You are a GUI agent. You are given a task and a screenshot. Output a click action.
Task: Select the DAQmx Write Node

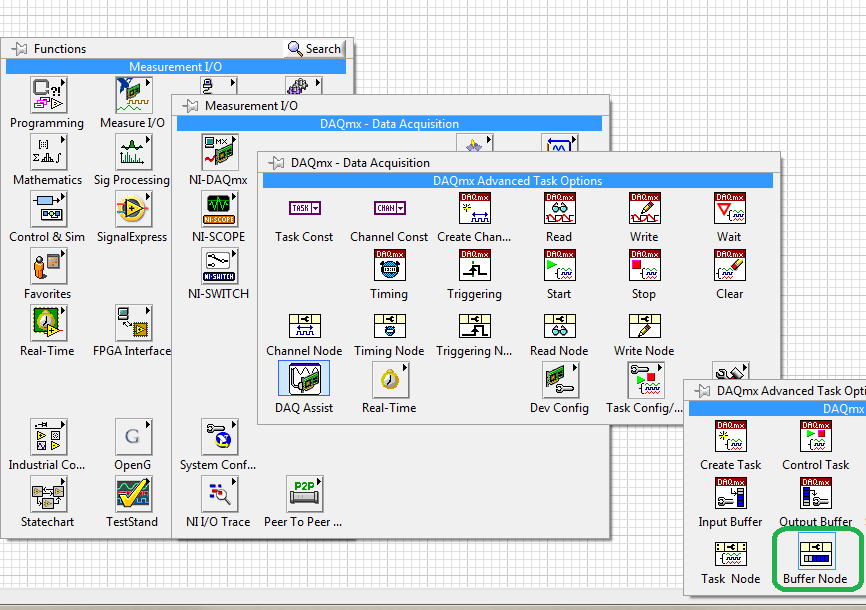coord(645,326)
